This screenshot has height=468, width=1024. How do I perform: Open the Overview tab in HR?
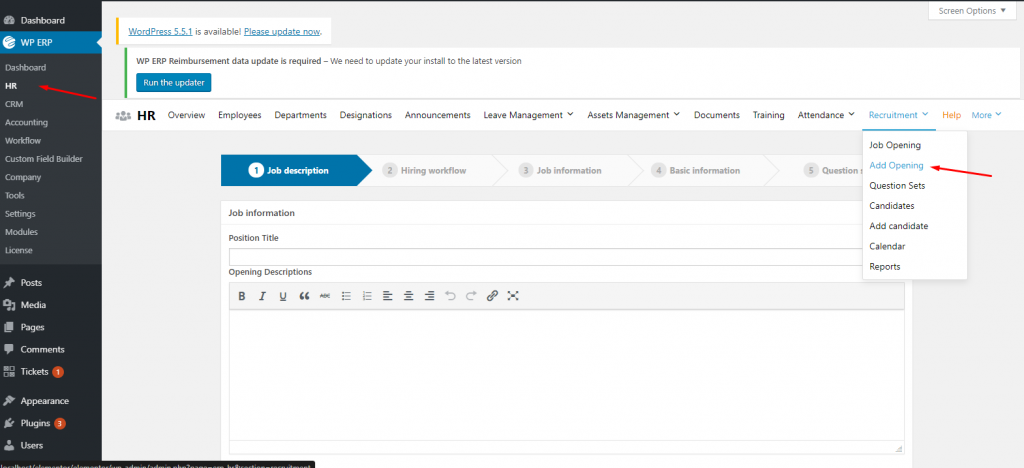(x=186, y=115)
